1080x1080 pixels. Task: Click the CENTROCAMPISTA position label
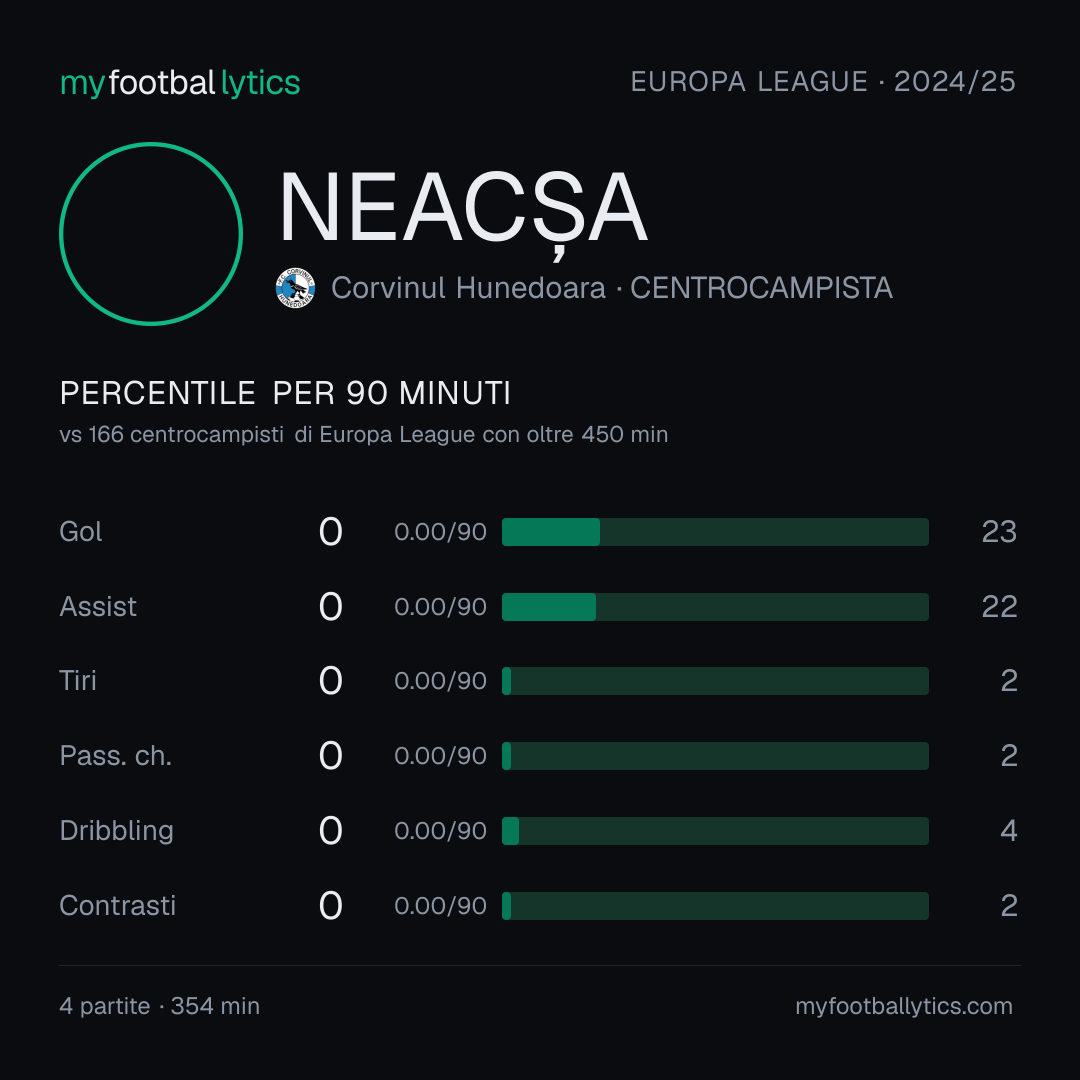point(762,288)
